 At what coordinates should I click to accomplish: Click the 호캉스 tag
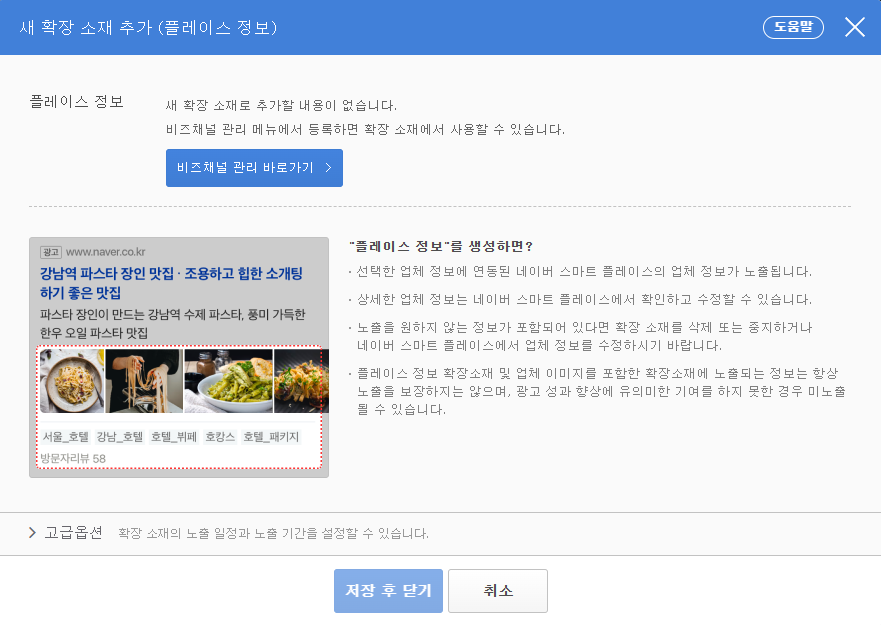[x=220, y=437]
